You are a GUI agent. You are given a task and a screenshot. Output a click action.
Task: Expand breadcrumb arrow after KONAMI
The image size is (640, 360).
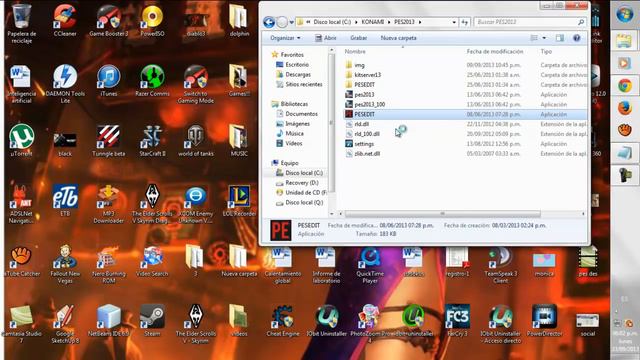pos(389,22)
